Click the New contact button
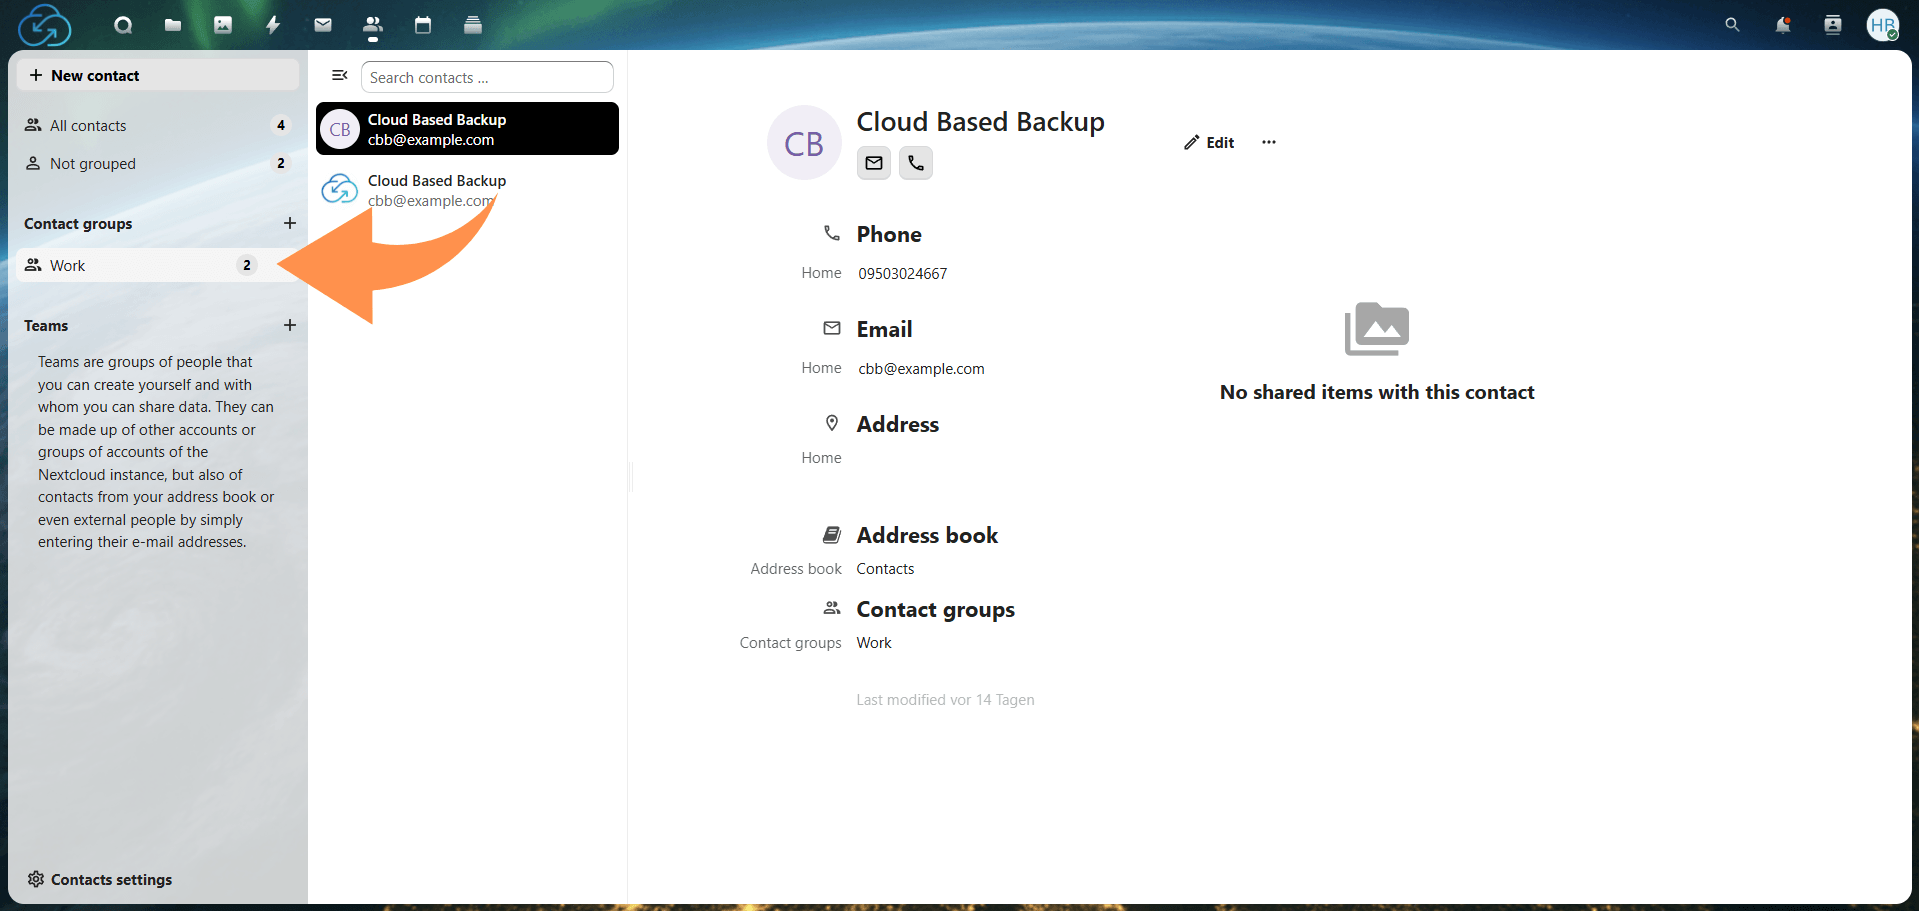Screen dimensions: 1919x911 click(158, 75)
